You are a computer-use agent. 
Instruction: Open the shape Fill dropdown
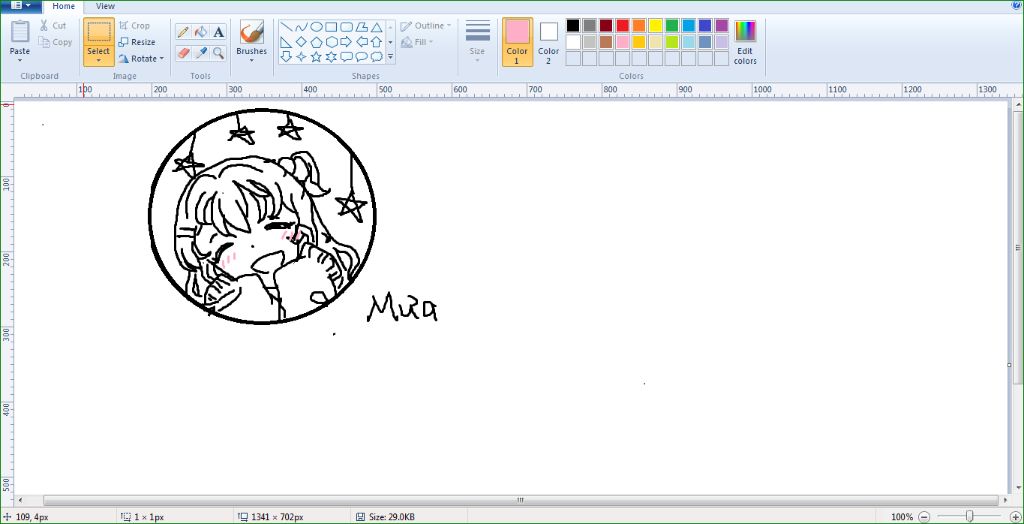(417, 42)
